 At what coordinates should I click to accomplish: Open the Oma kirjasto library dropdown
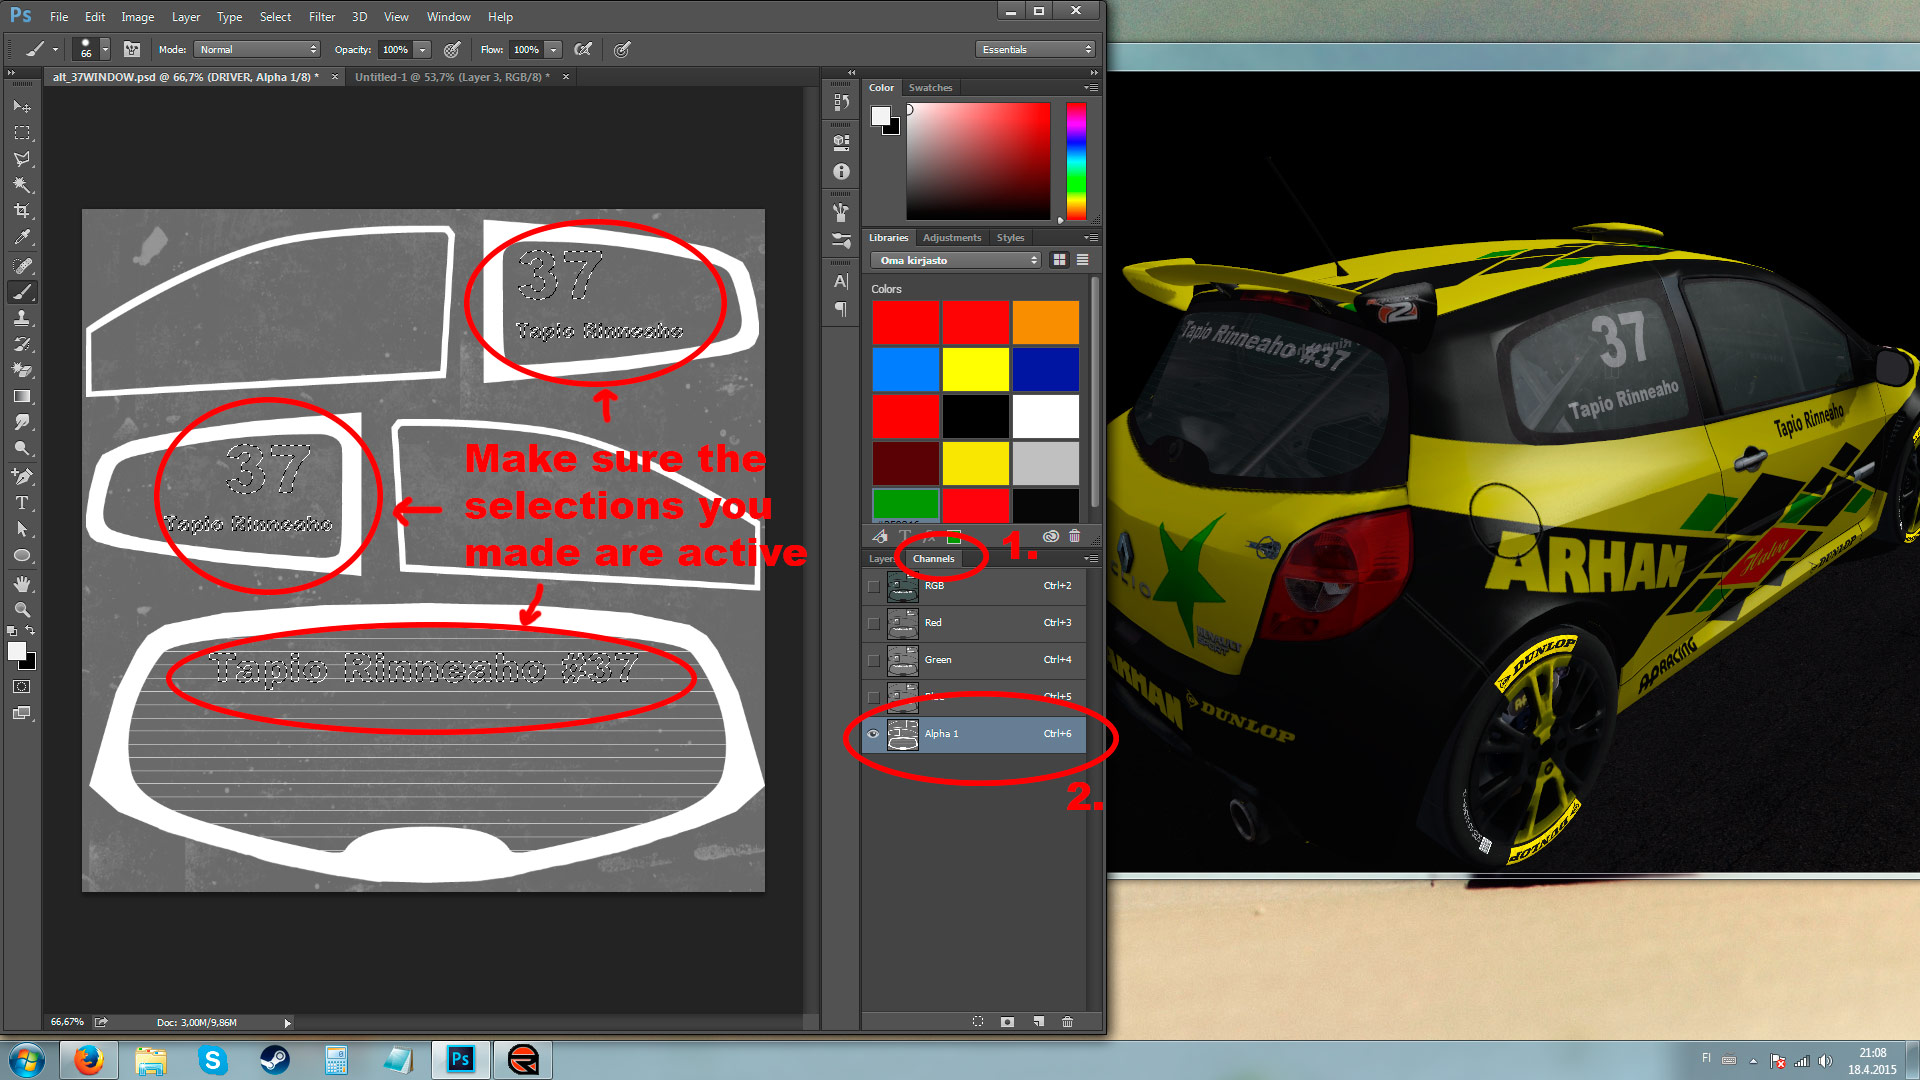pyautogui.click(x=956, y=260)
